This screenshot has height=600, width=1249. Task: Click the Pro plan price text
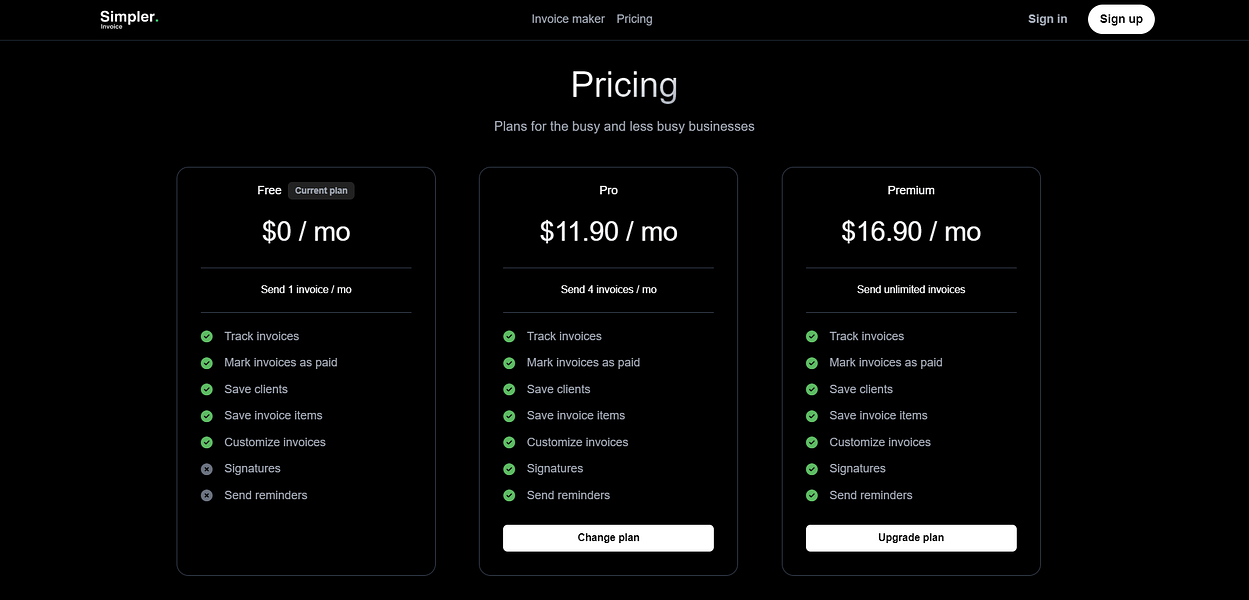point(608,231)
